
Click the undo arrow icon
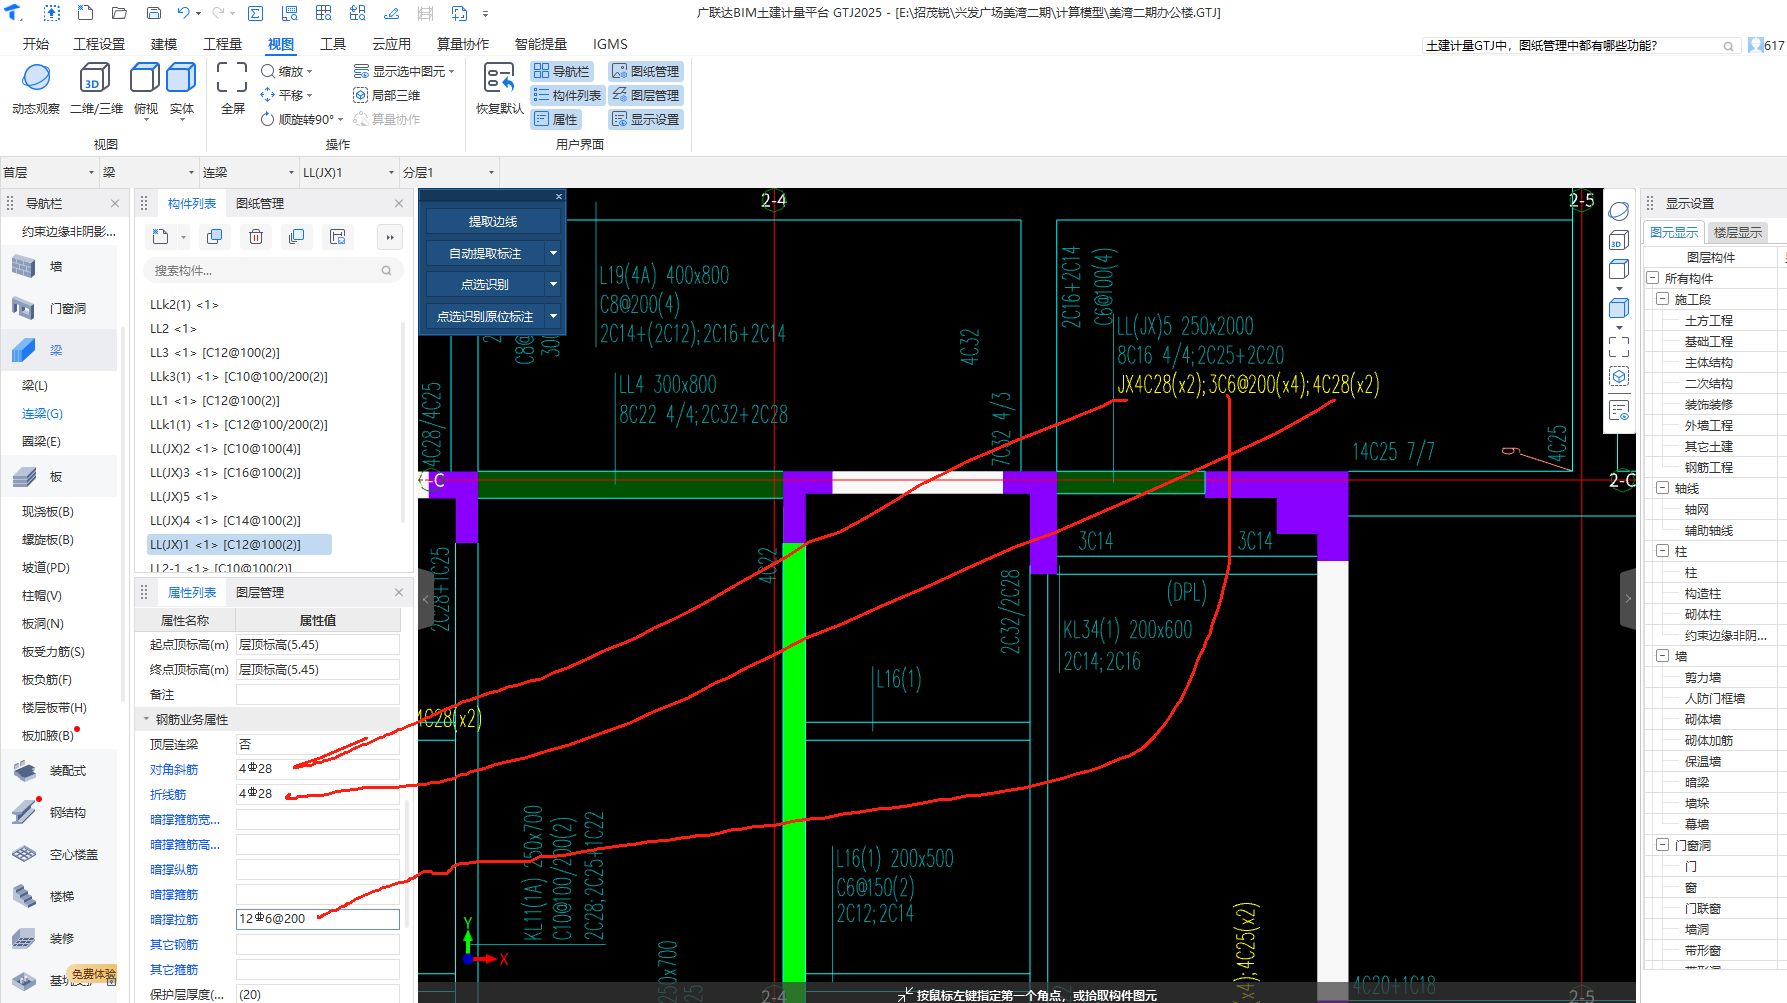tap(184, 13)
